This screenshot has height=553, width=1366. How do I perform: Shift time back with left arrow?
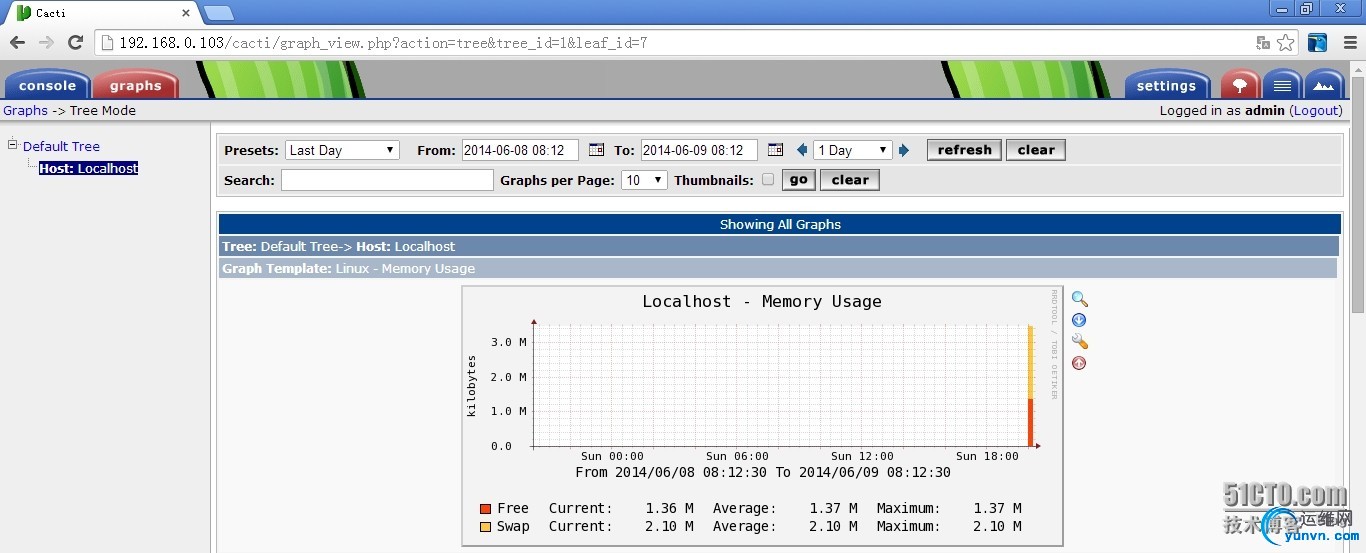(x=802, y=150)
